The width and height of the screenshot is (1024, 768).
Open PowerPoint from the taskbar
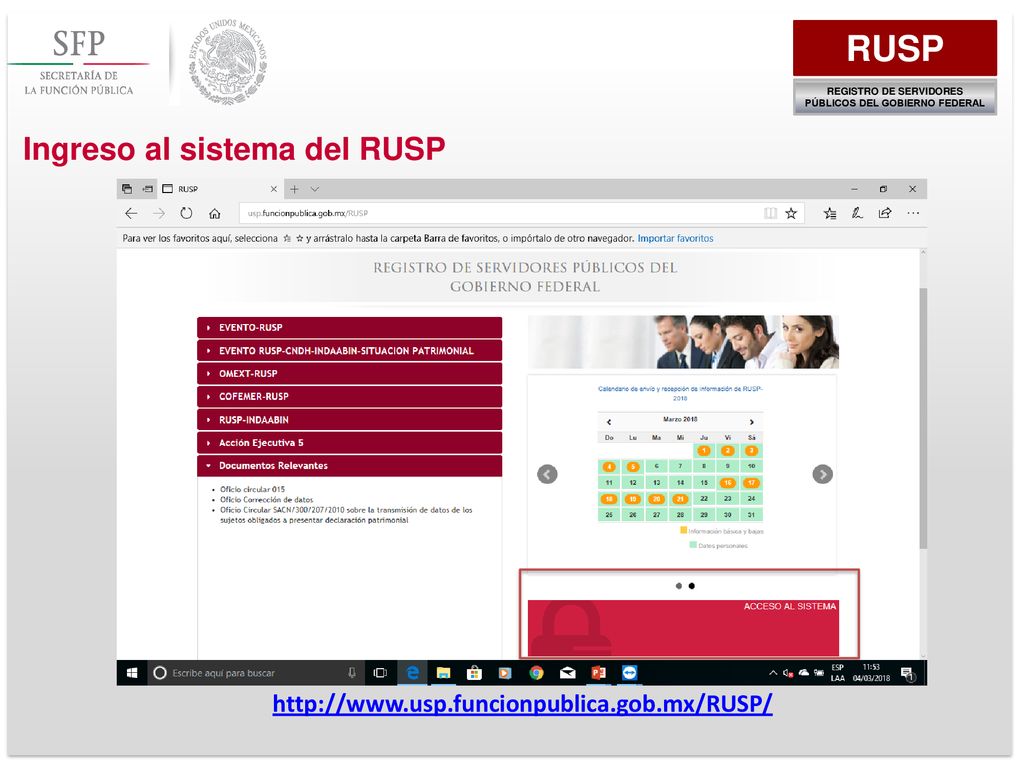[x=598, y=673]
